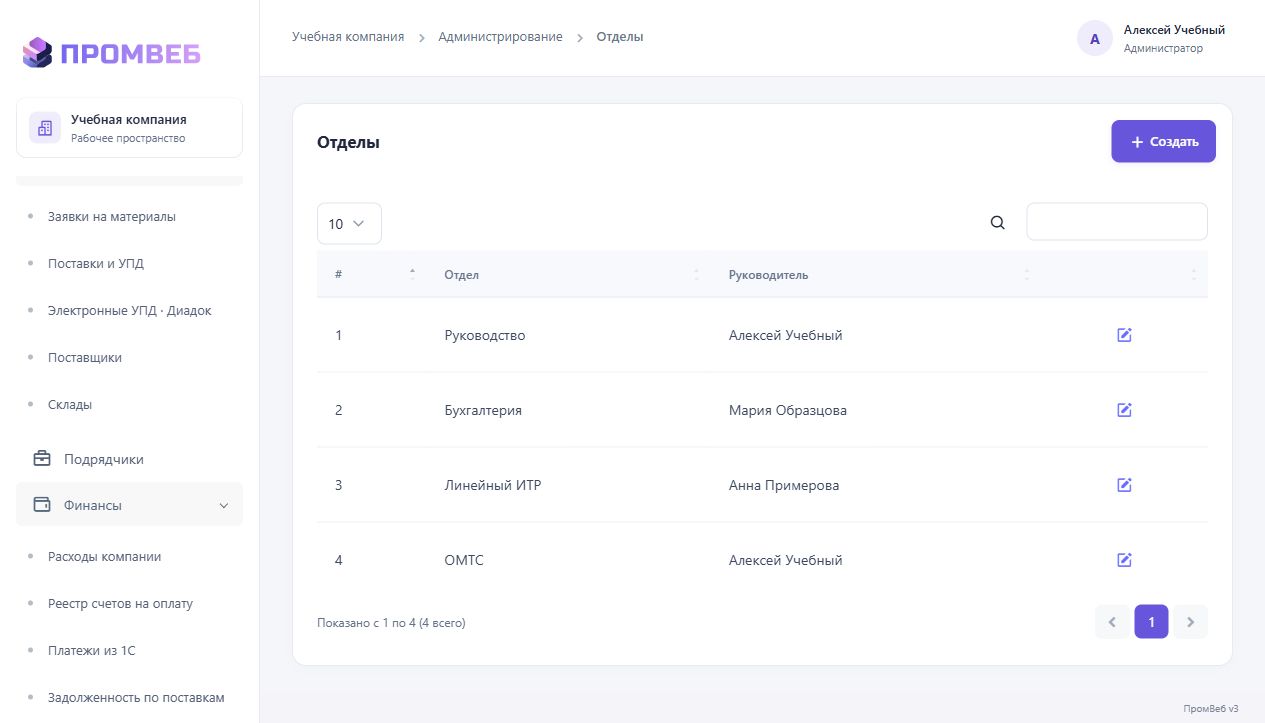Go to next page in pagination
Screen dimensions: 1265x723
click(1190, 622)
